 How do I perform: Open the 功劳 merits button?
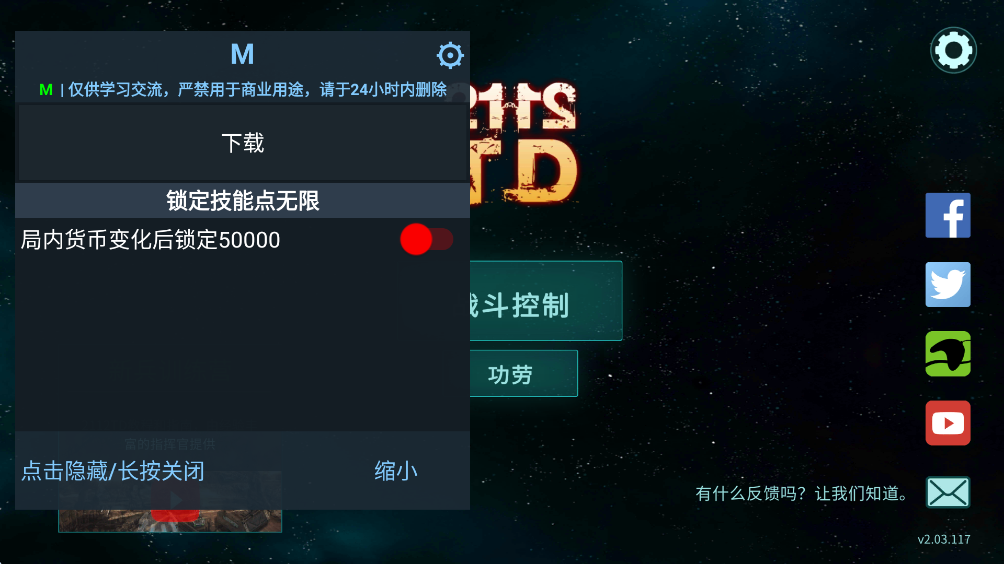click(524, 373)
